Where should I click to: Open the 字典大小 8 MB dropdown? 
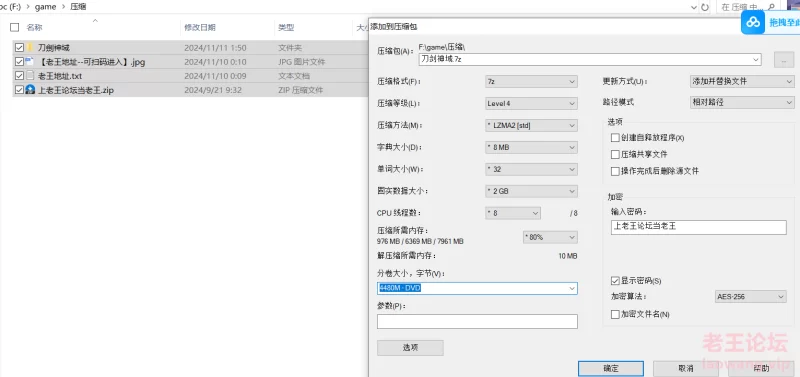click(532, 147)
